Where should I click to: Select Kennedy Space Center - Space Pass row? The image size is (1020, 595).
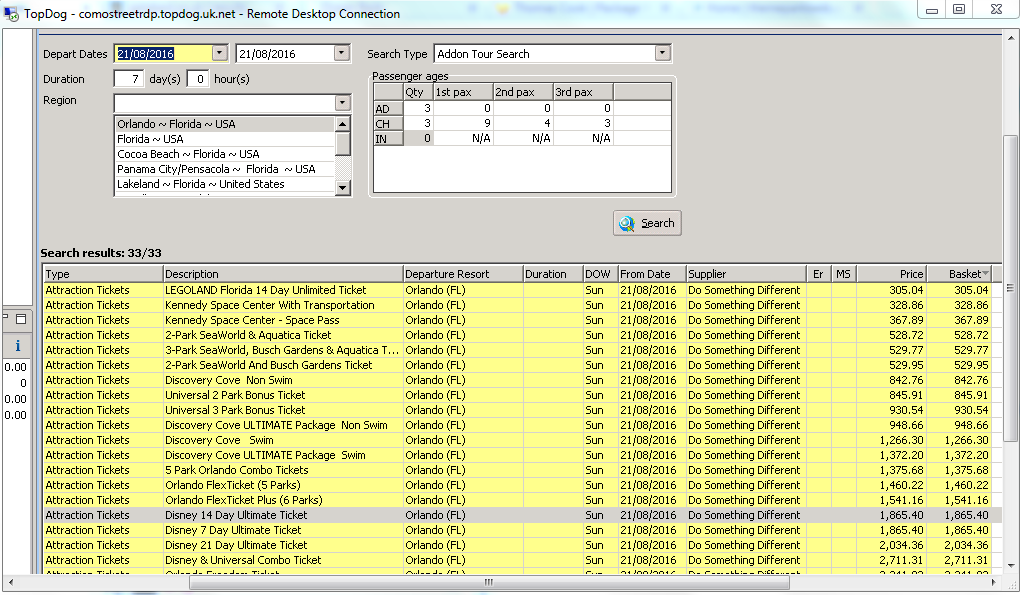point(252,320)
